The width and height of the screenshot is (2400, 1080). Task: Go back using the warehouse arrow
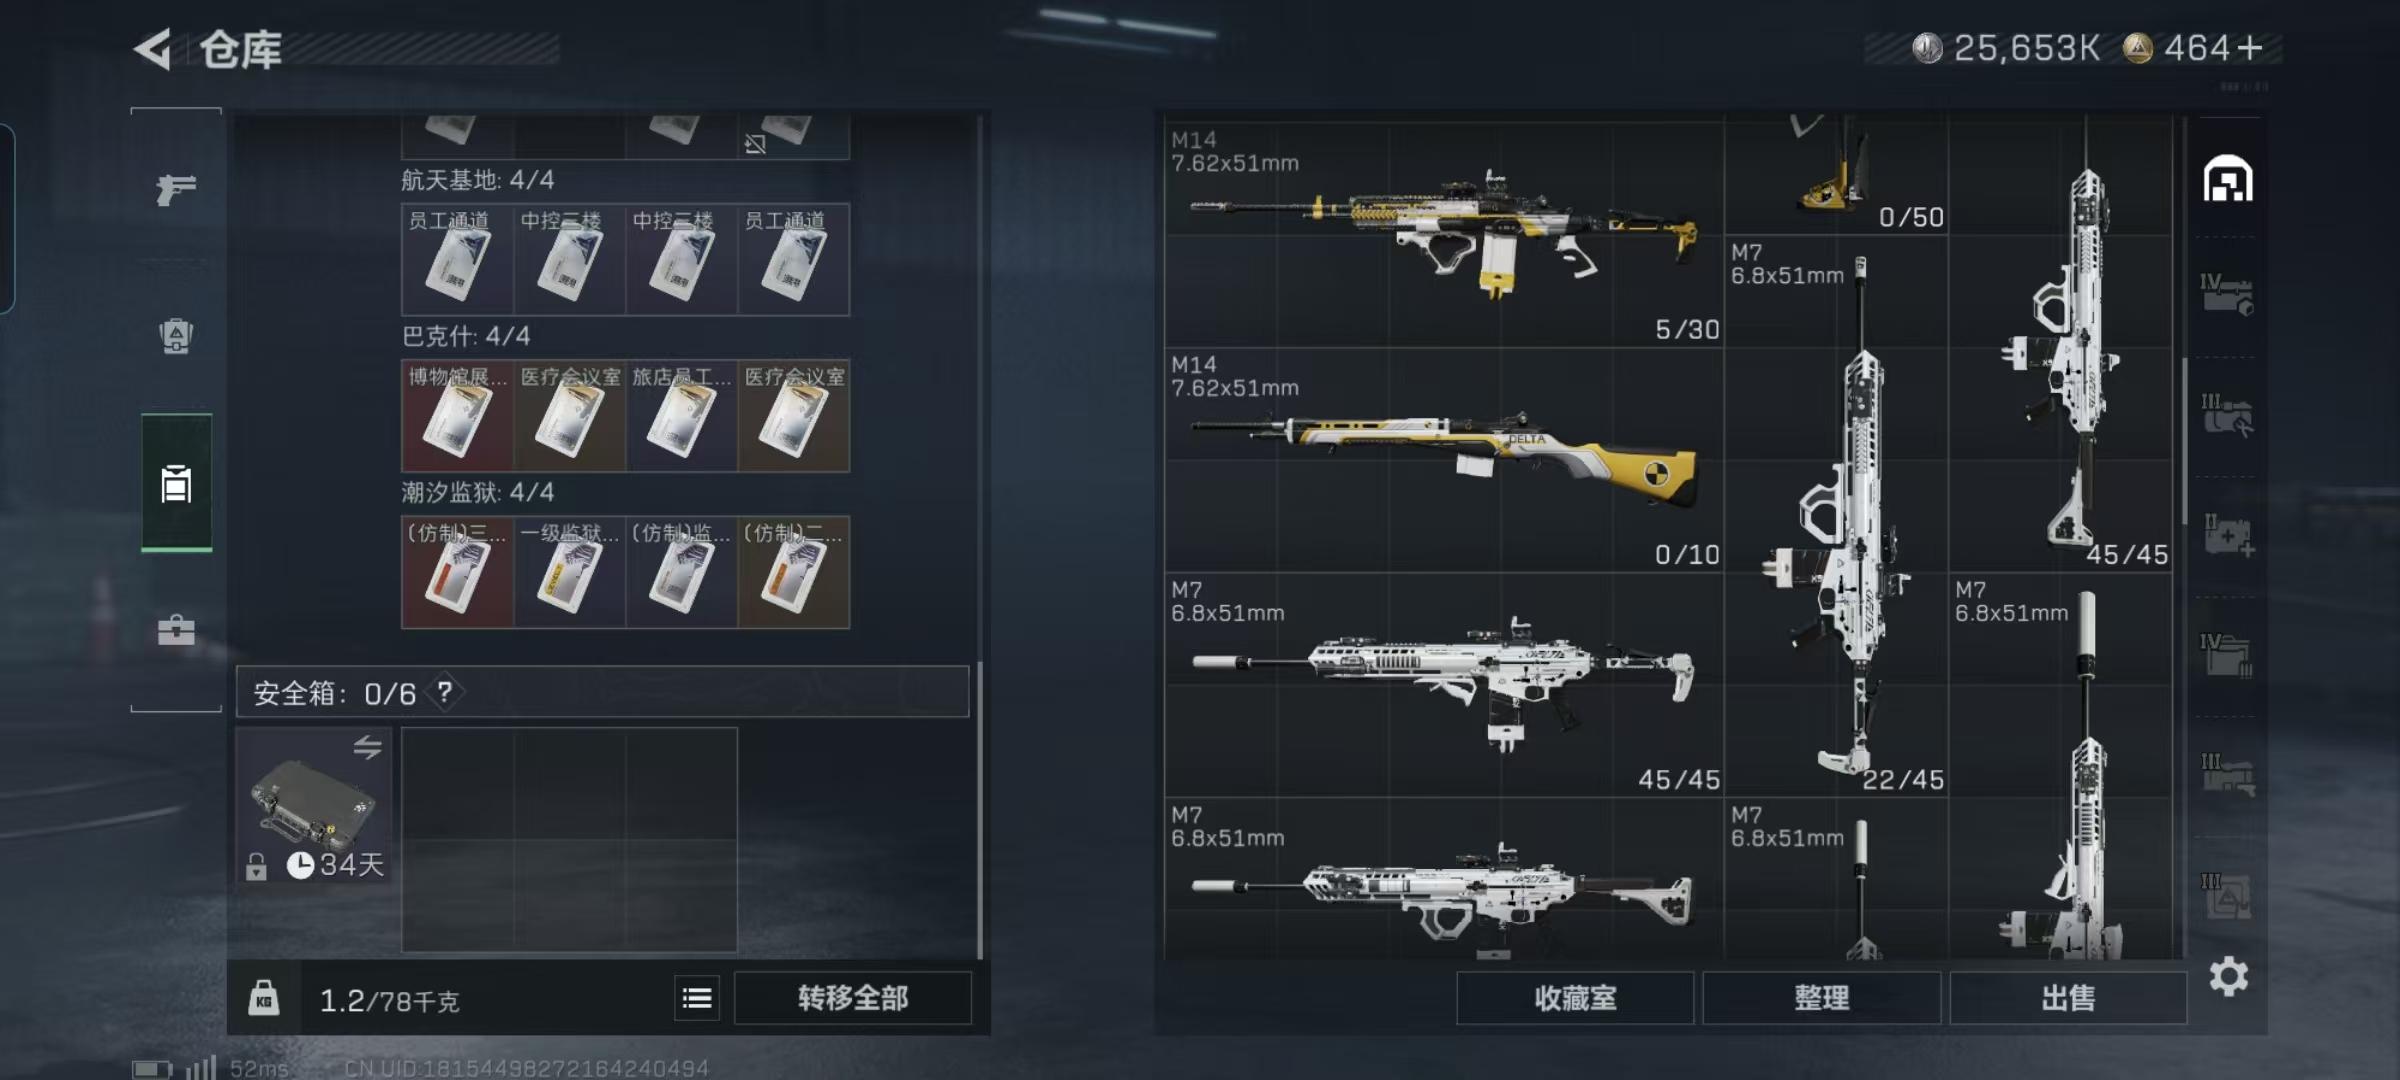click(153, 49)
